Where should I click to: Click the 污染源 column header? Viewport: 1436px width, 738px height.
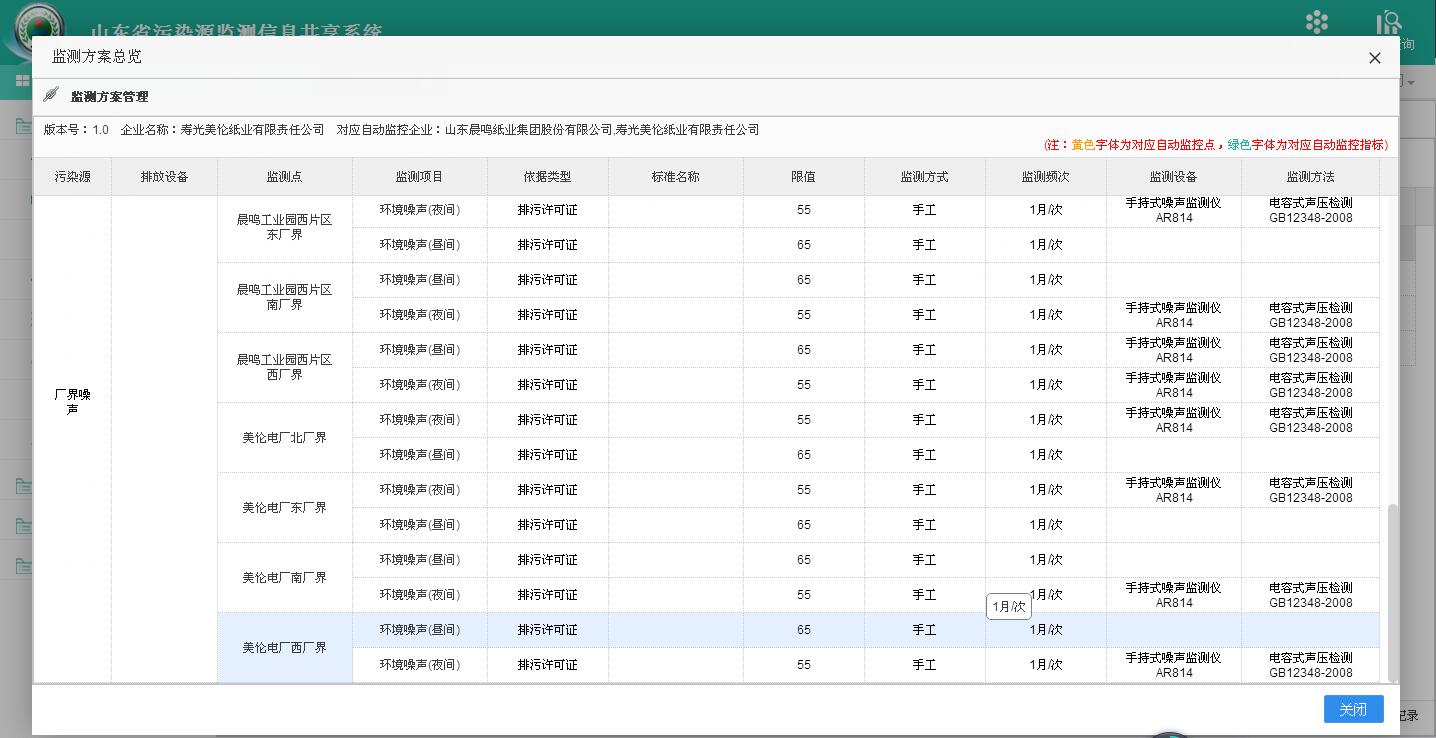click(71, 175)
